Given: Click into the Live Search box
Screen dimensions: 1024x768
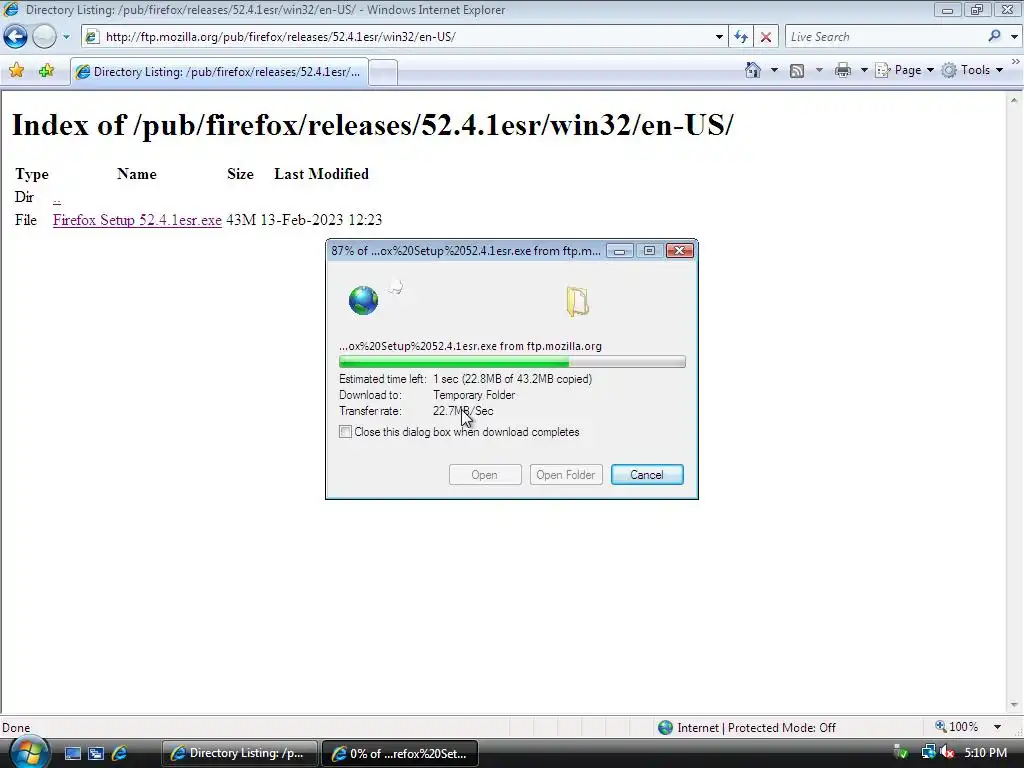Looking at the screenshot, I should click(x=885, y=37).
